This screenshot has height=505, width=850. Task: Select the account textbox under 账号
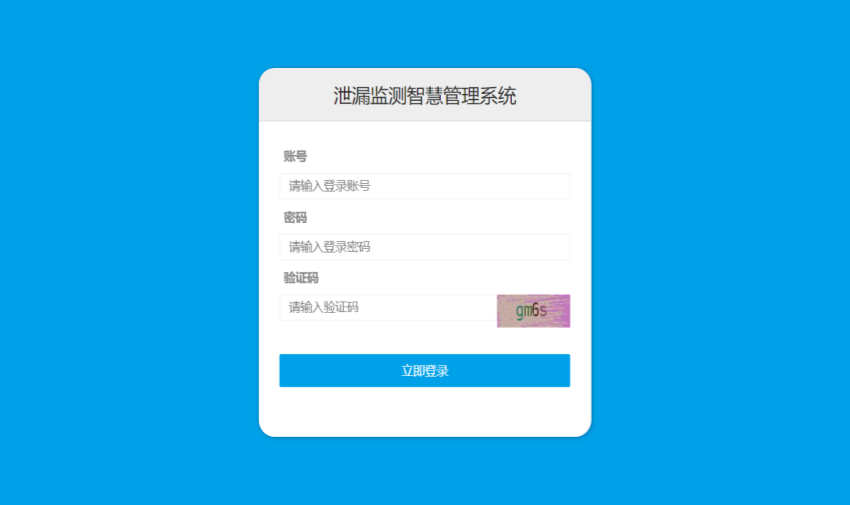point(424,186)
